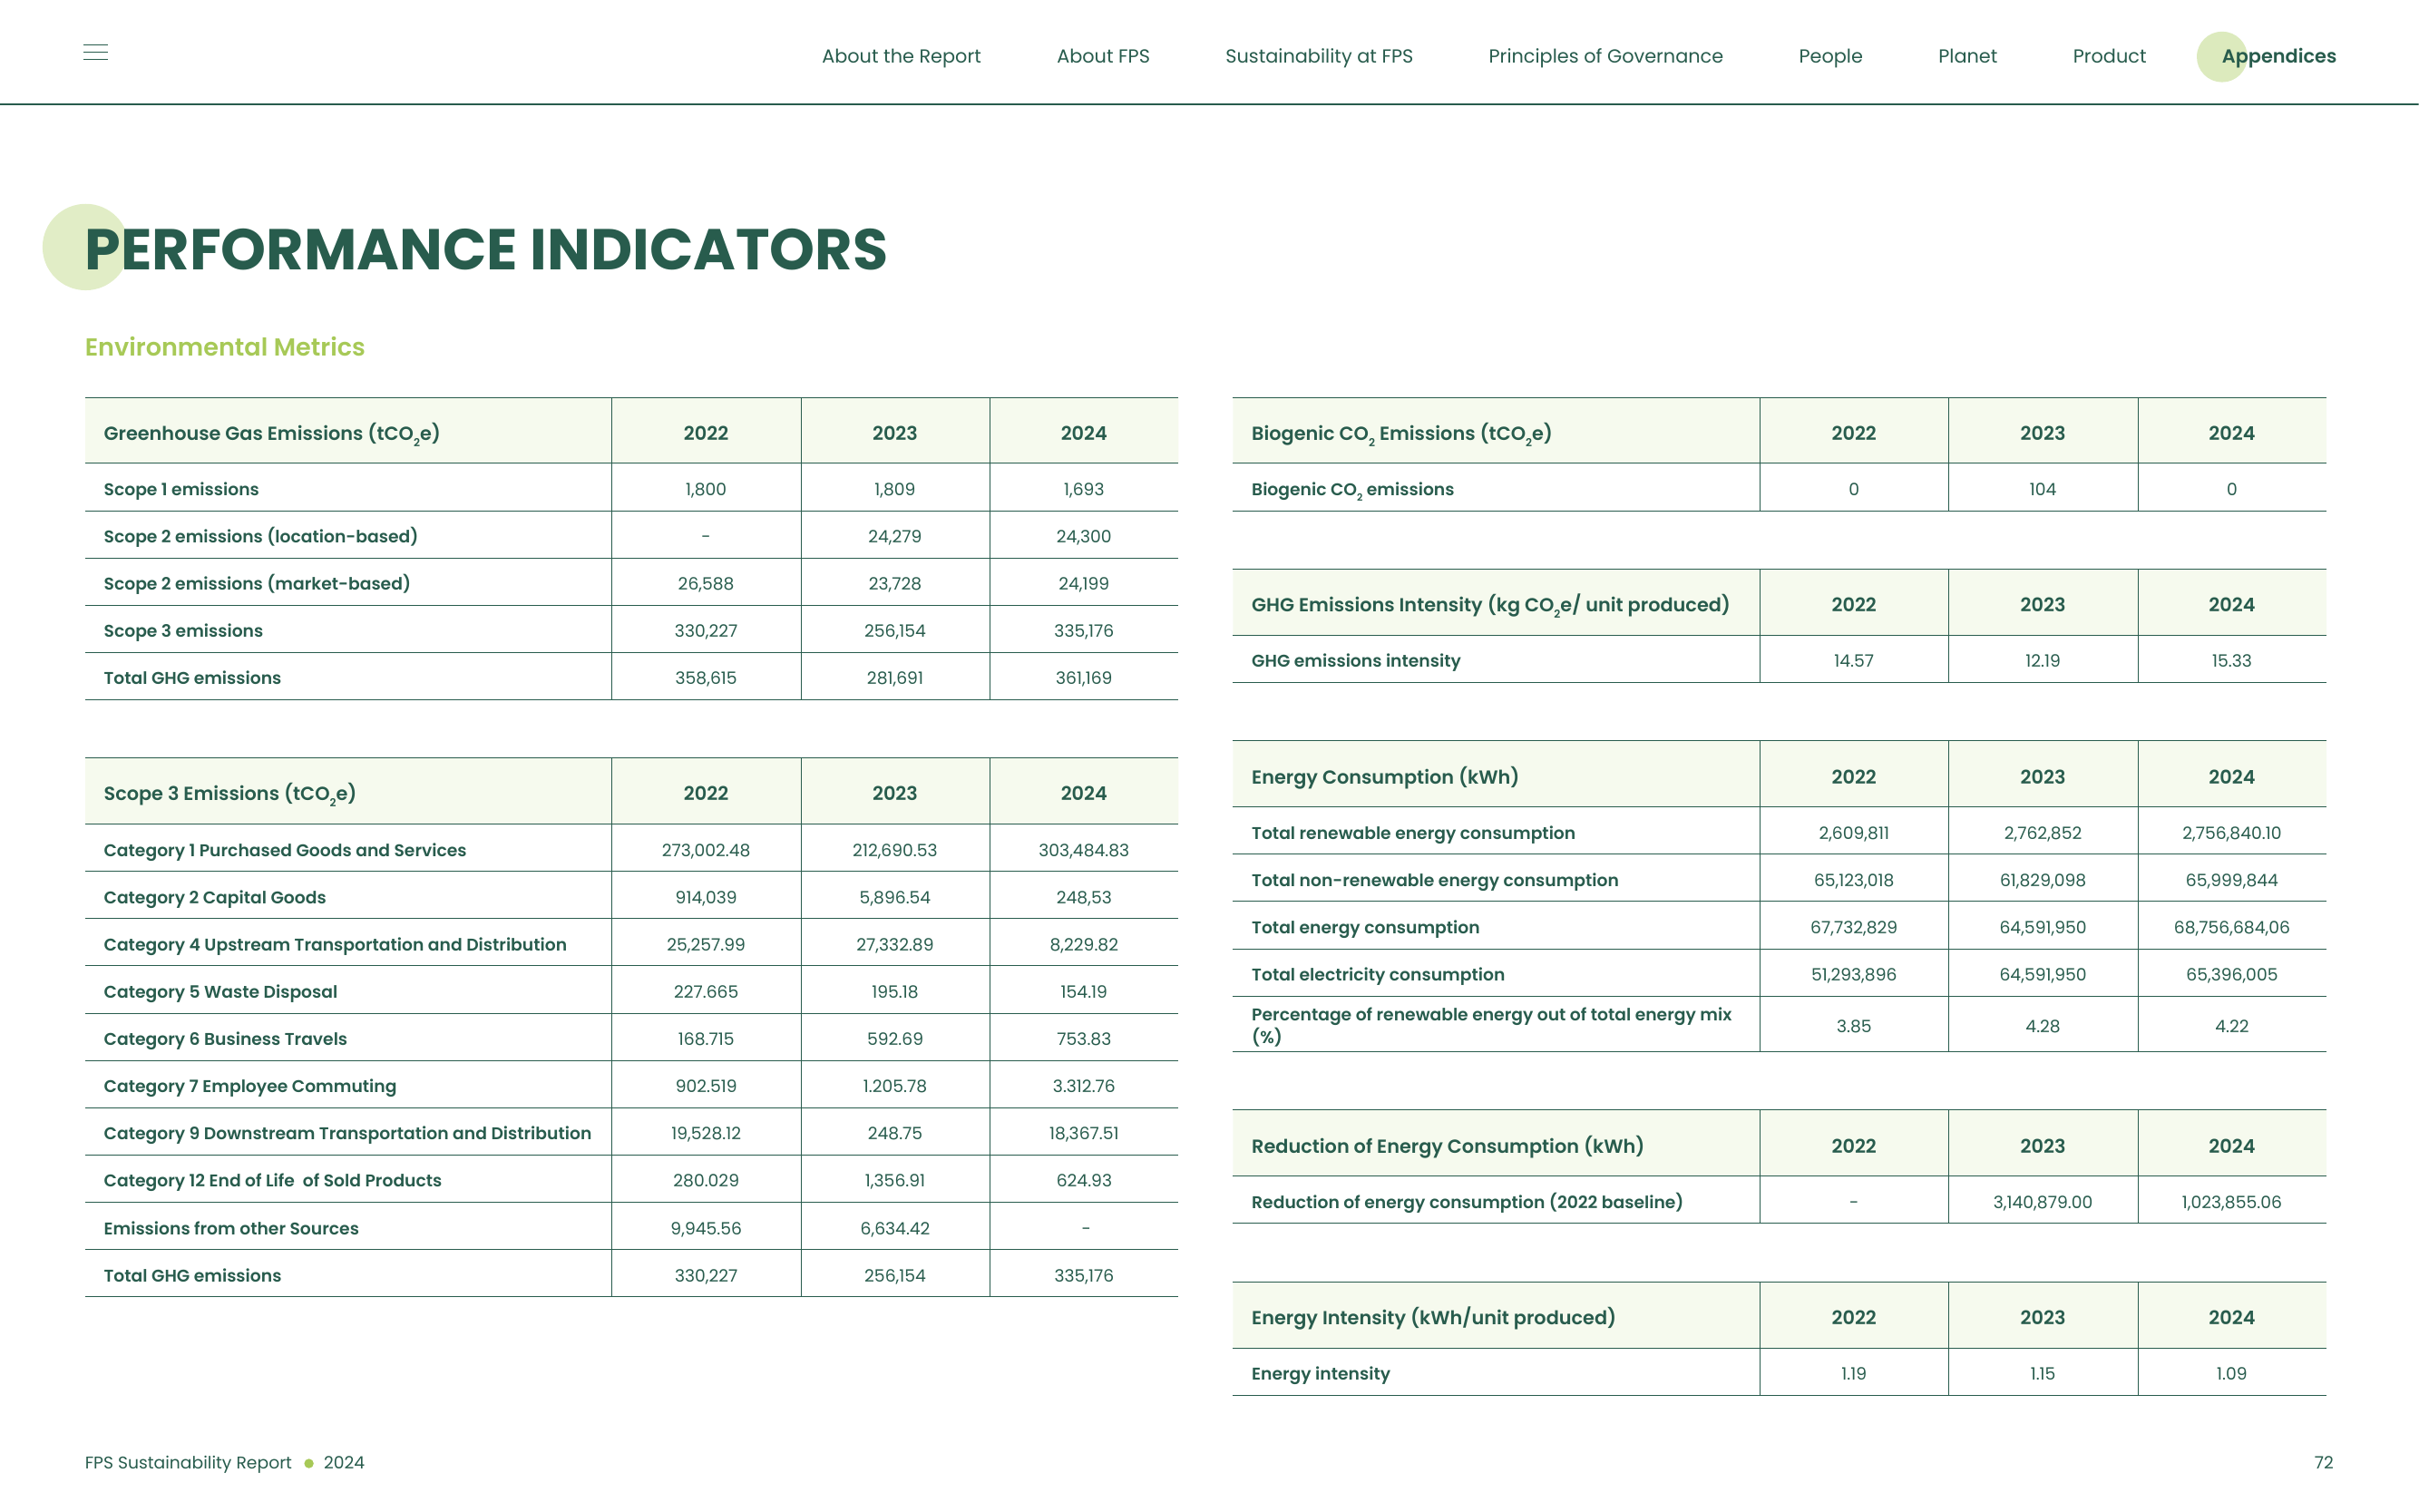
Task: Click the value 361,169 in 2024 column
Action: (x=1083, y=678)
